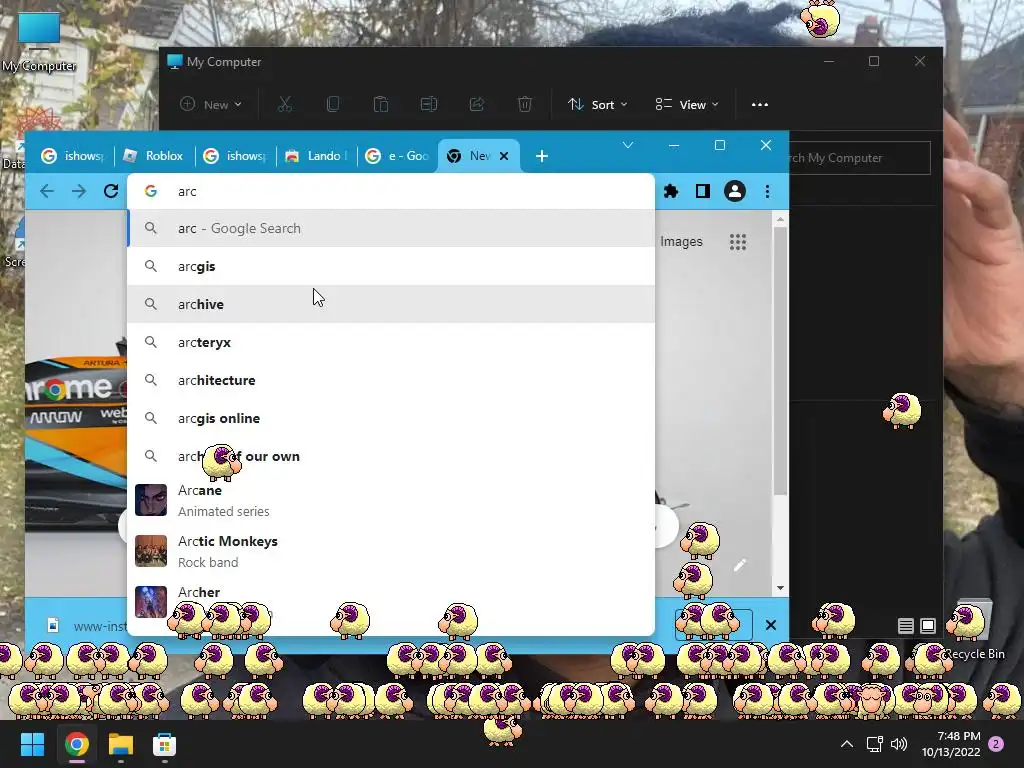The height and width of the screenshot is (768, 1024).
Task: Open notification badge showing 2
Action: pyautogui.click(x=997, y=744)
